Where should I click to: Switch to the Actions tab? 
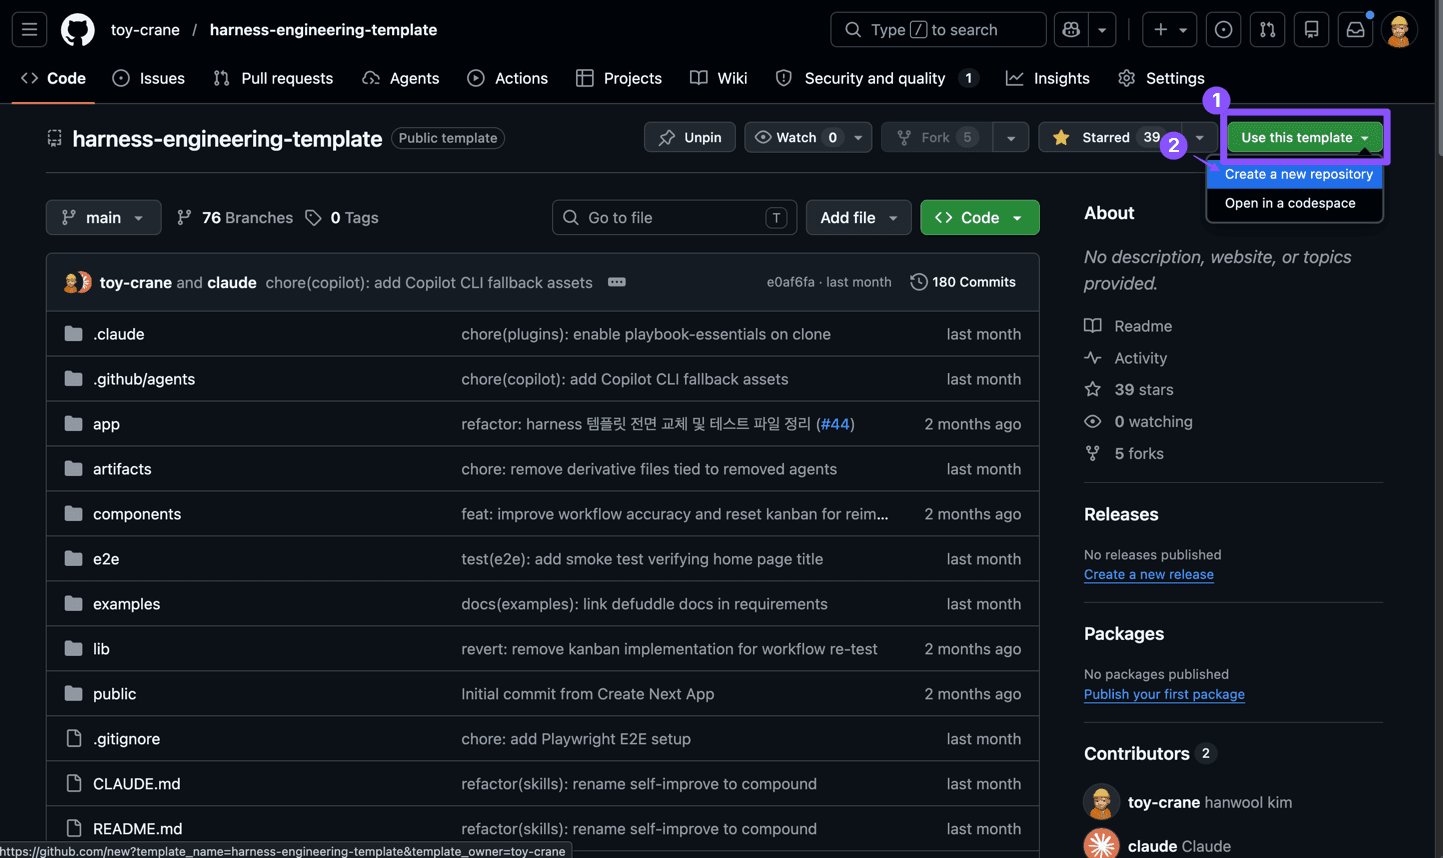coord(508,78)
